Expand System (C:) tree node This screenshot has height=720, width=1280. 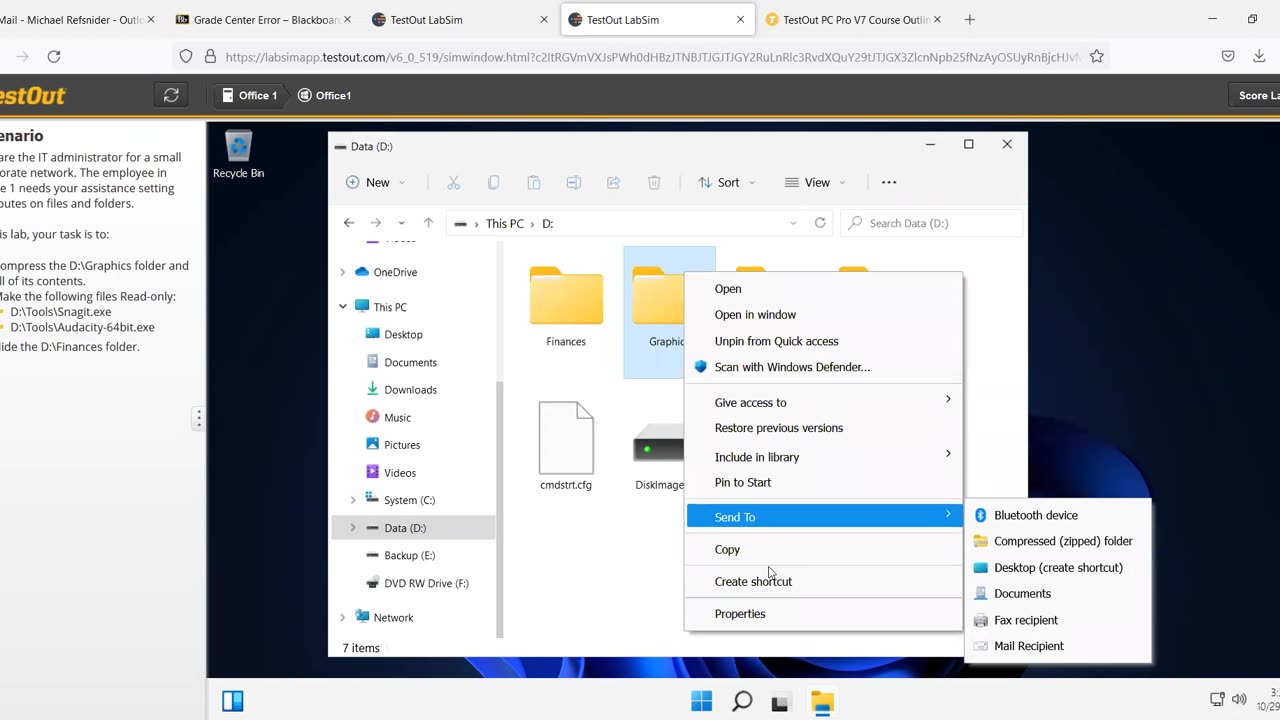tap(352, 500)
